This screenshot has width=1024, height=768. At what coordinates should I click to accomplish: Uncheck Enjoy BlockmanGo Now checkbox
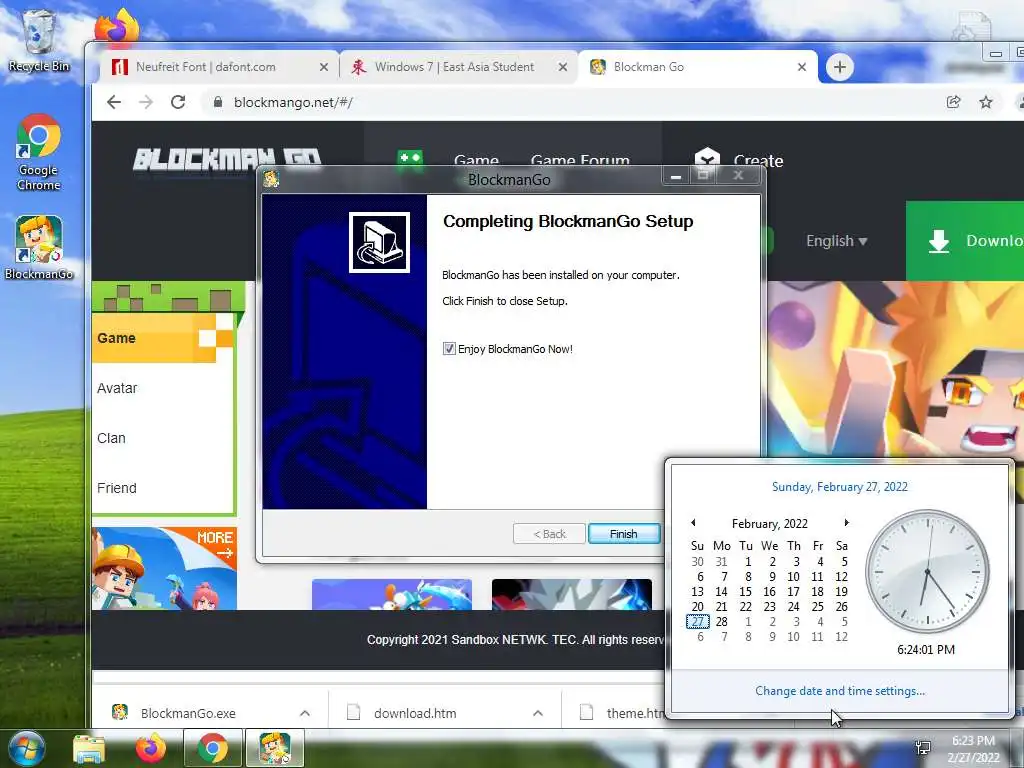[449, 349]
